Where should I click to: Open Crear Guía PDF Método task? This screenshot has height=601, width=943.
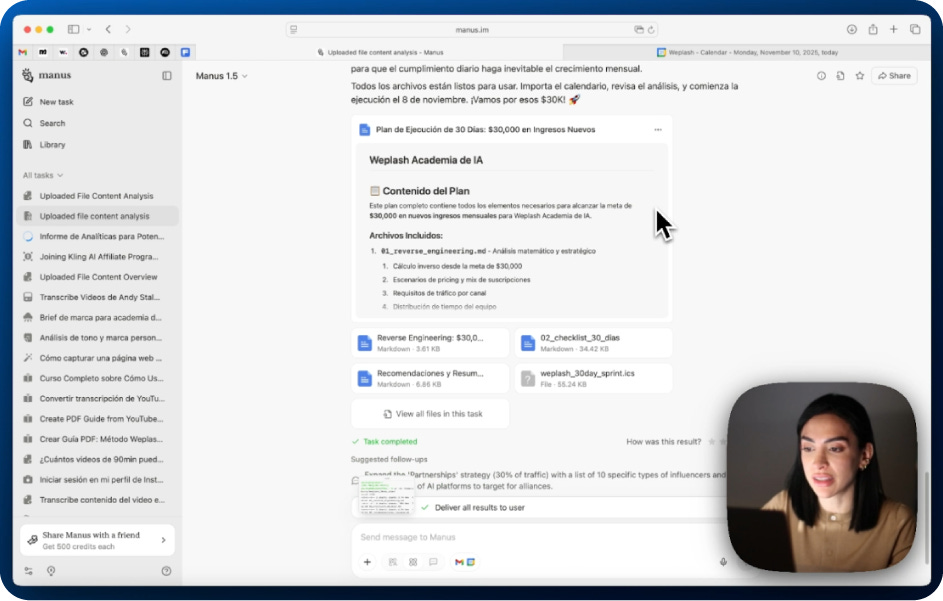(x=97, y=439)
